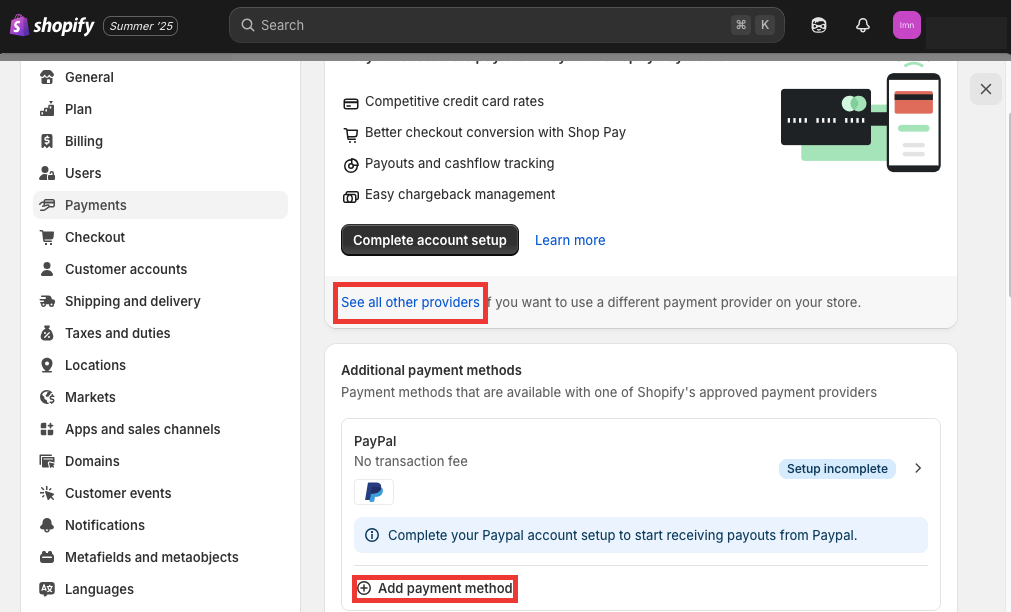This screenshot has width=1011, height=612.
Task: Click the Languages icon
Action: [47, 589]
